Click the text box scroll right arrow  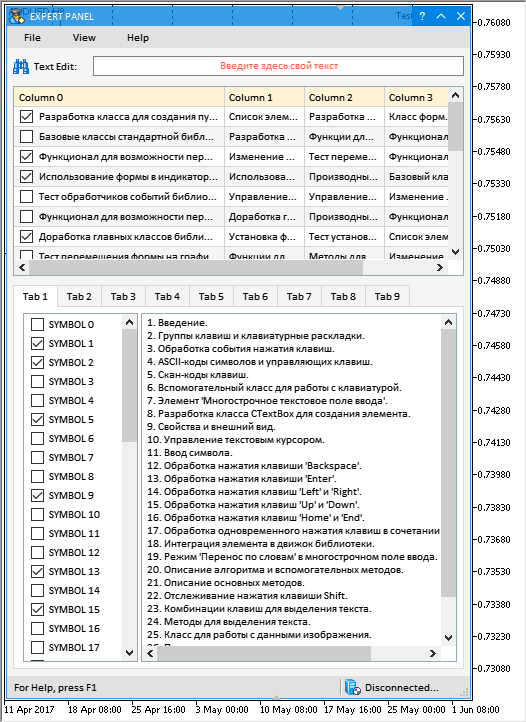(433, 653)
